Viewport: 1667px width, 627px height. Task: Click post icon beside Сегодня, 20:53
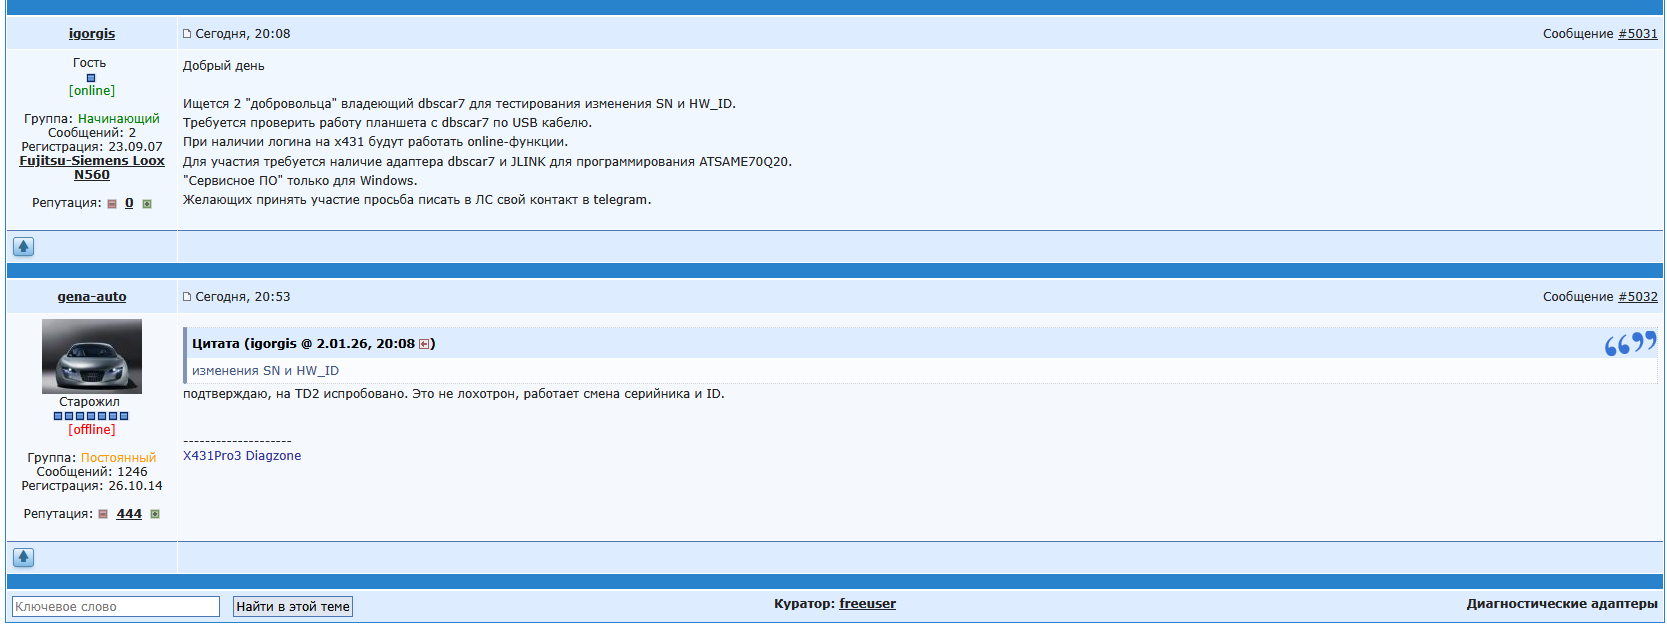(187, 297)
